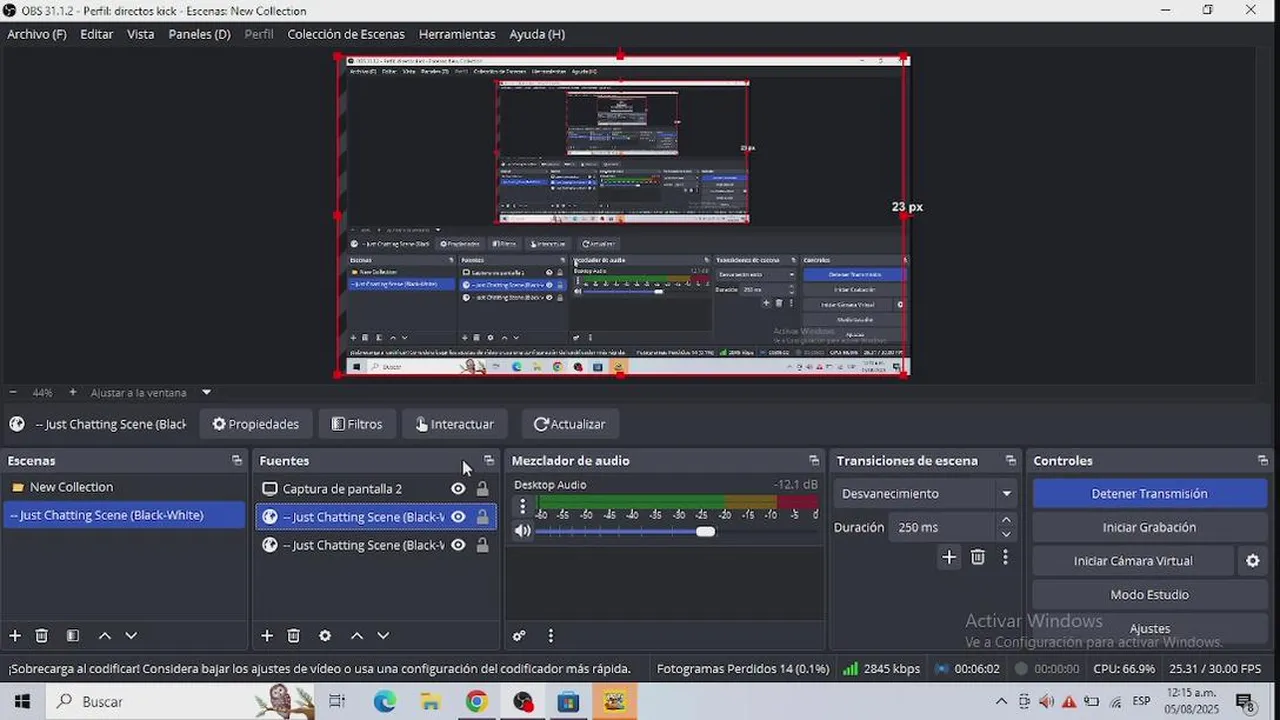Increase transition Duración with up arrow

[x=1006, y=520]
